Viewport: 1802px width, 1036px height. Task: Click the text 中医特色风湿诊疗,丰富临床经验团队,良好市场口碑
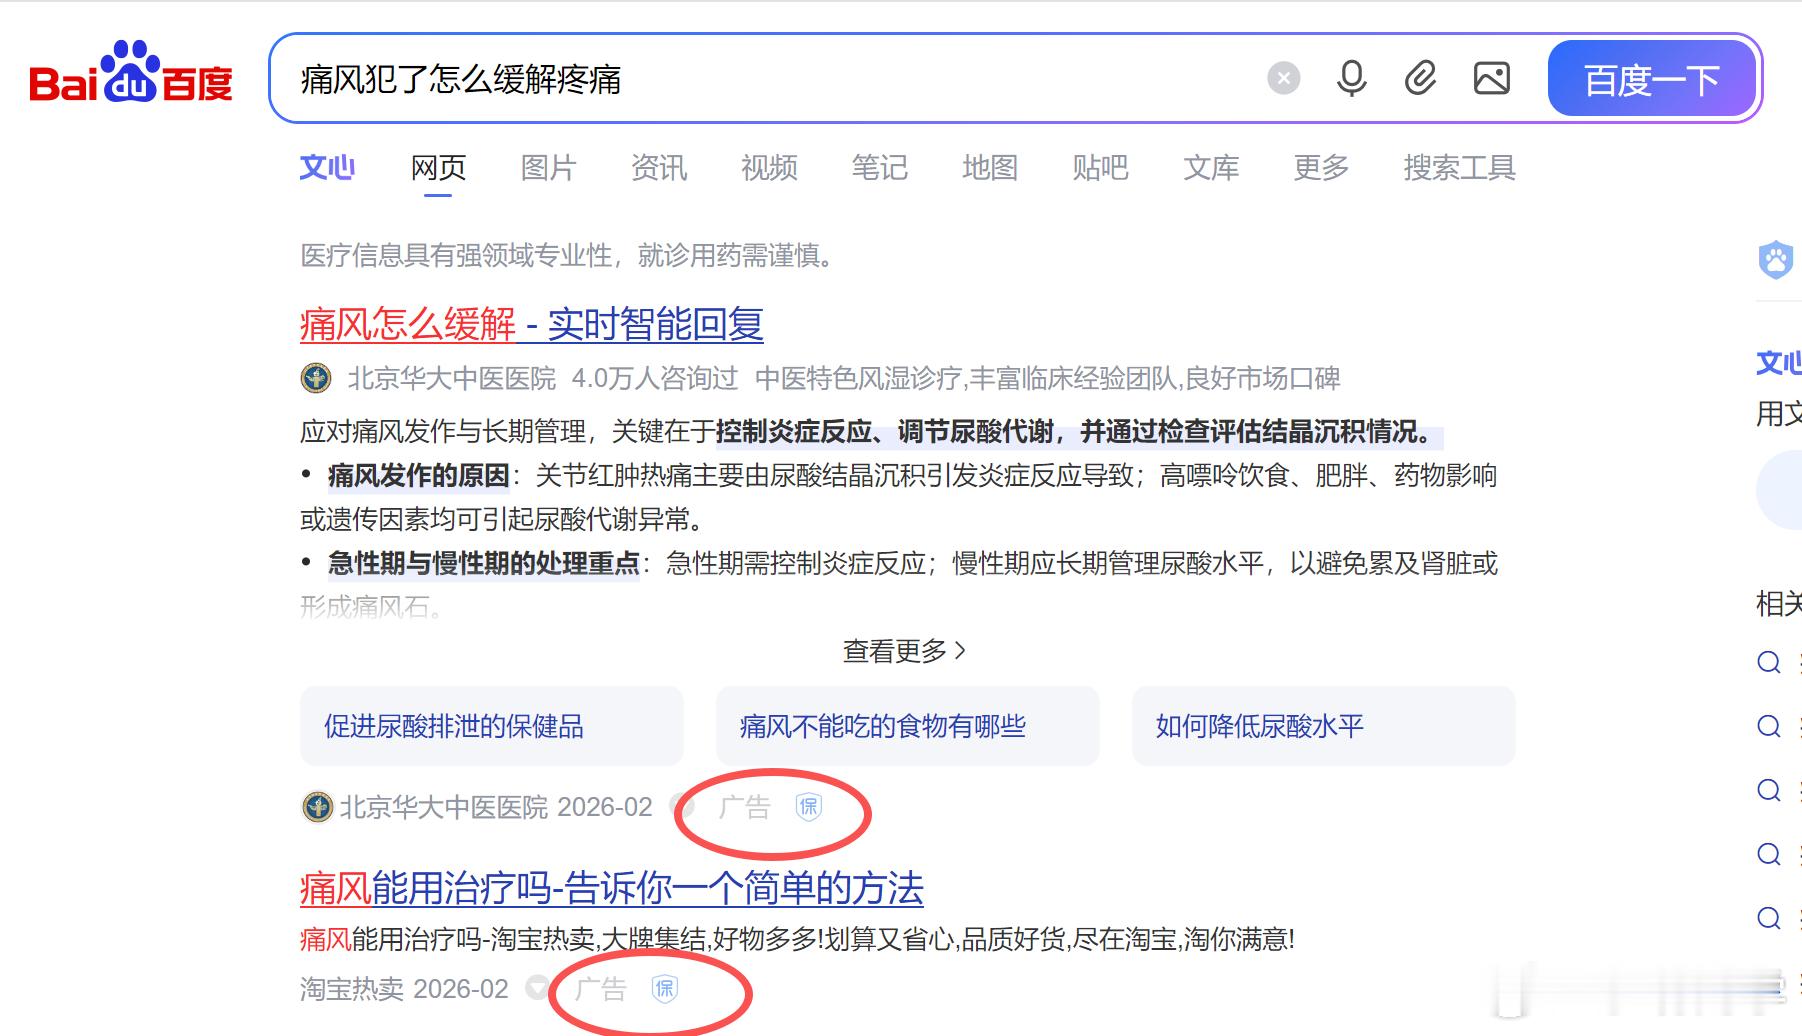(1048, 379)
